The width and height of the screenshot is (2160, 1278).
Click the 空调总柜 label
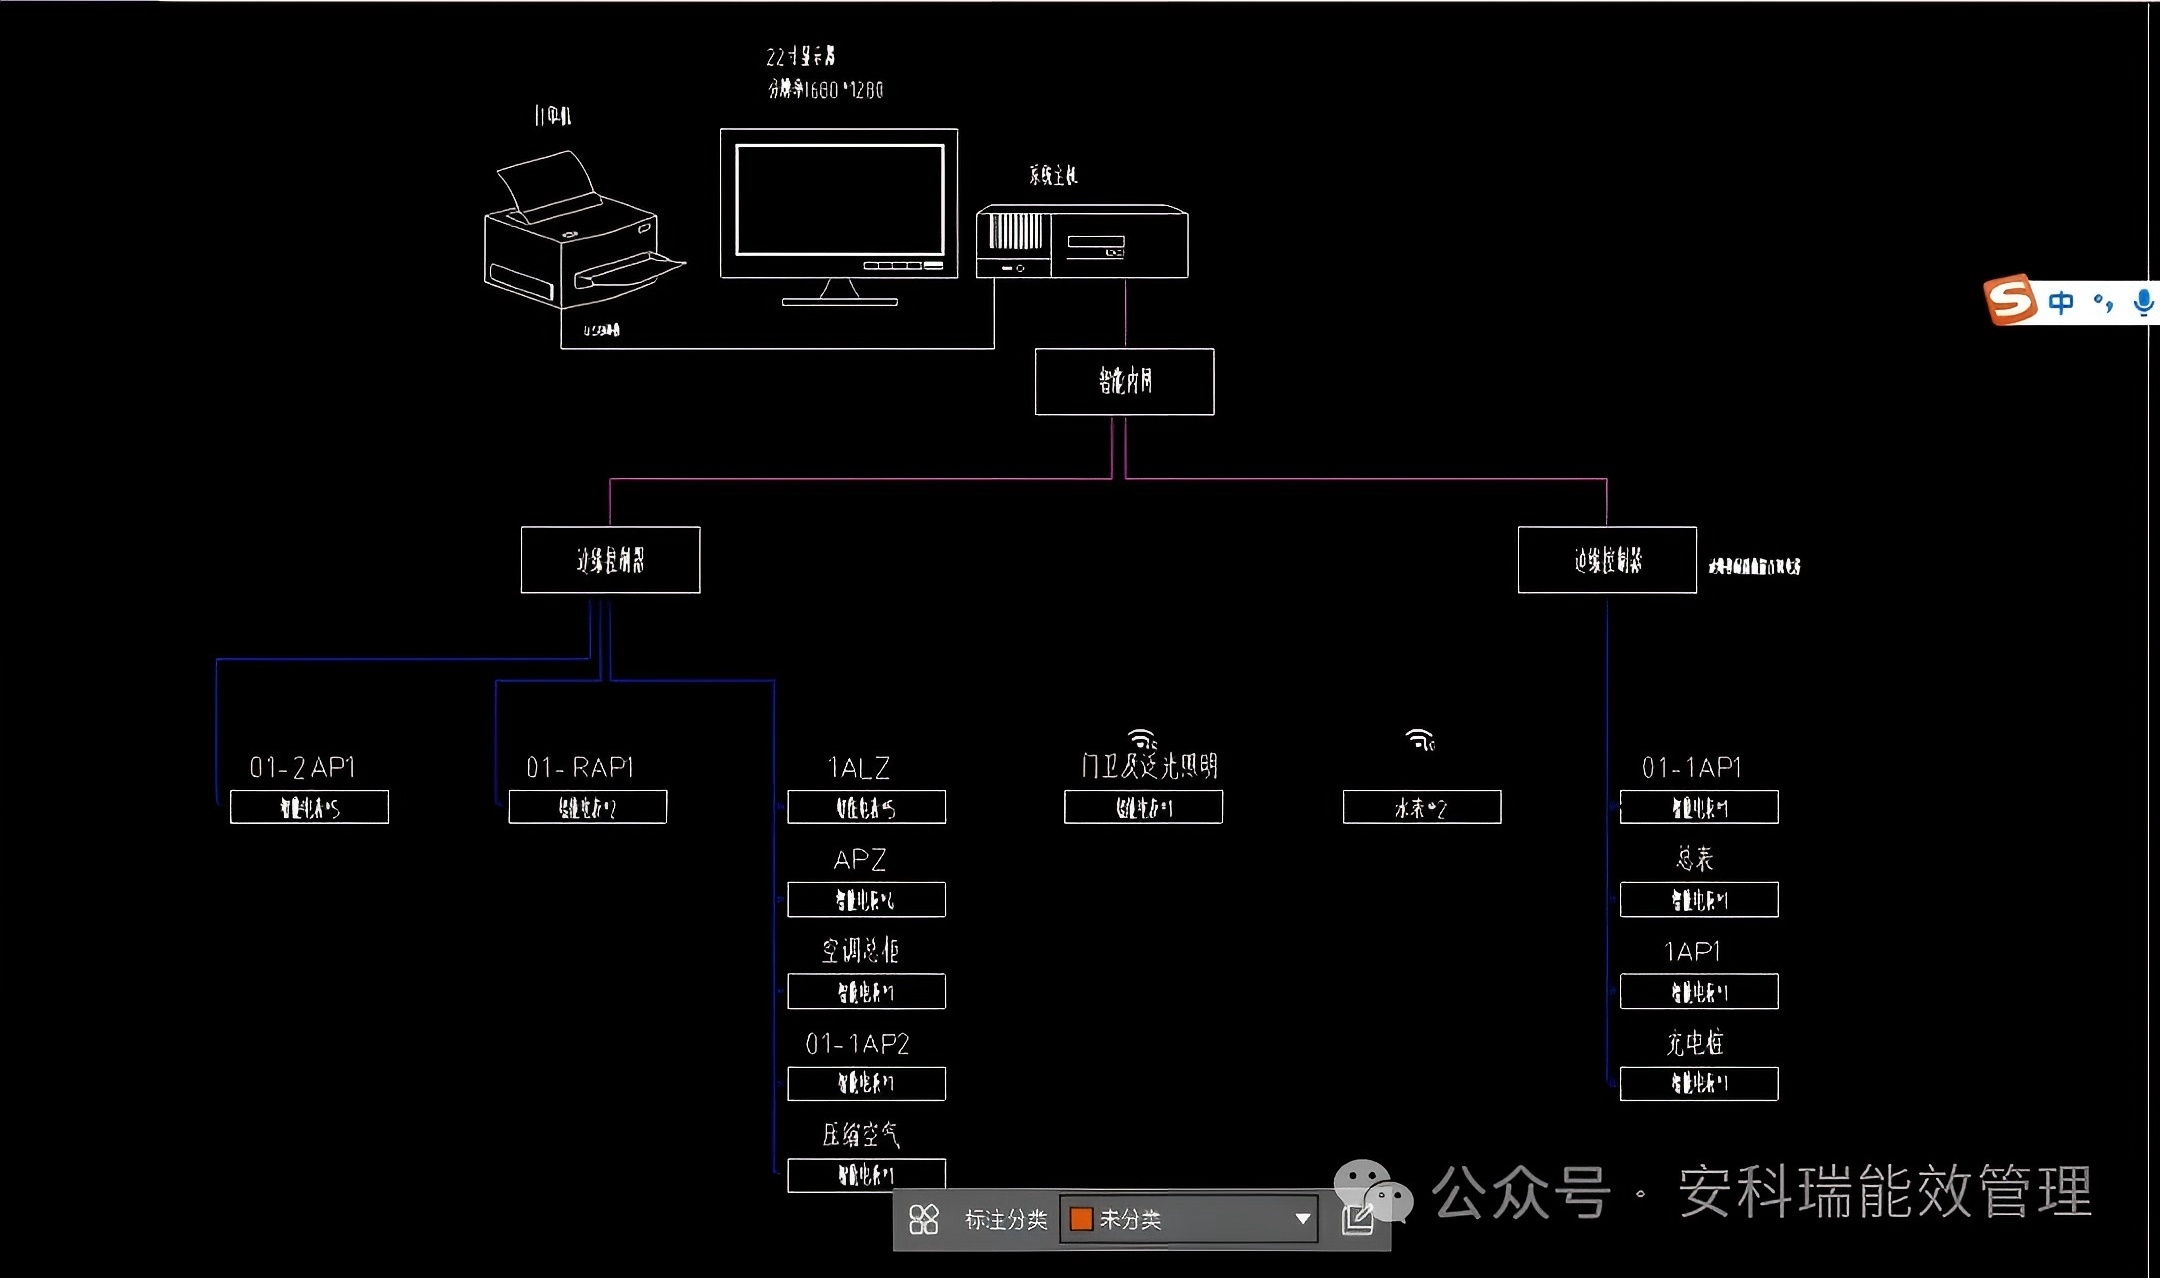point(860,950)
